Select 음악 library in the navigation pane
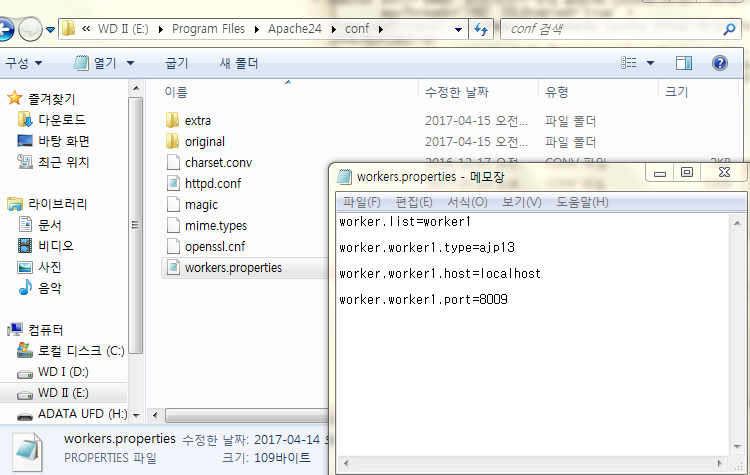 (x=50, y=287)
